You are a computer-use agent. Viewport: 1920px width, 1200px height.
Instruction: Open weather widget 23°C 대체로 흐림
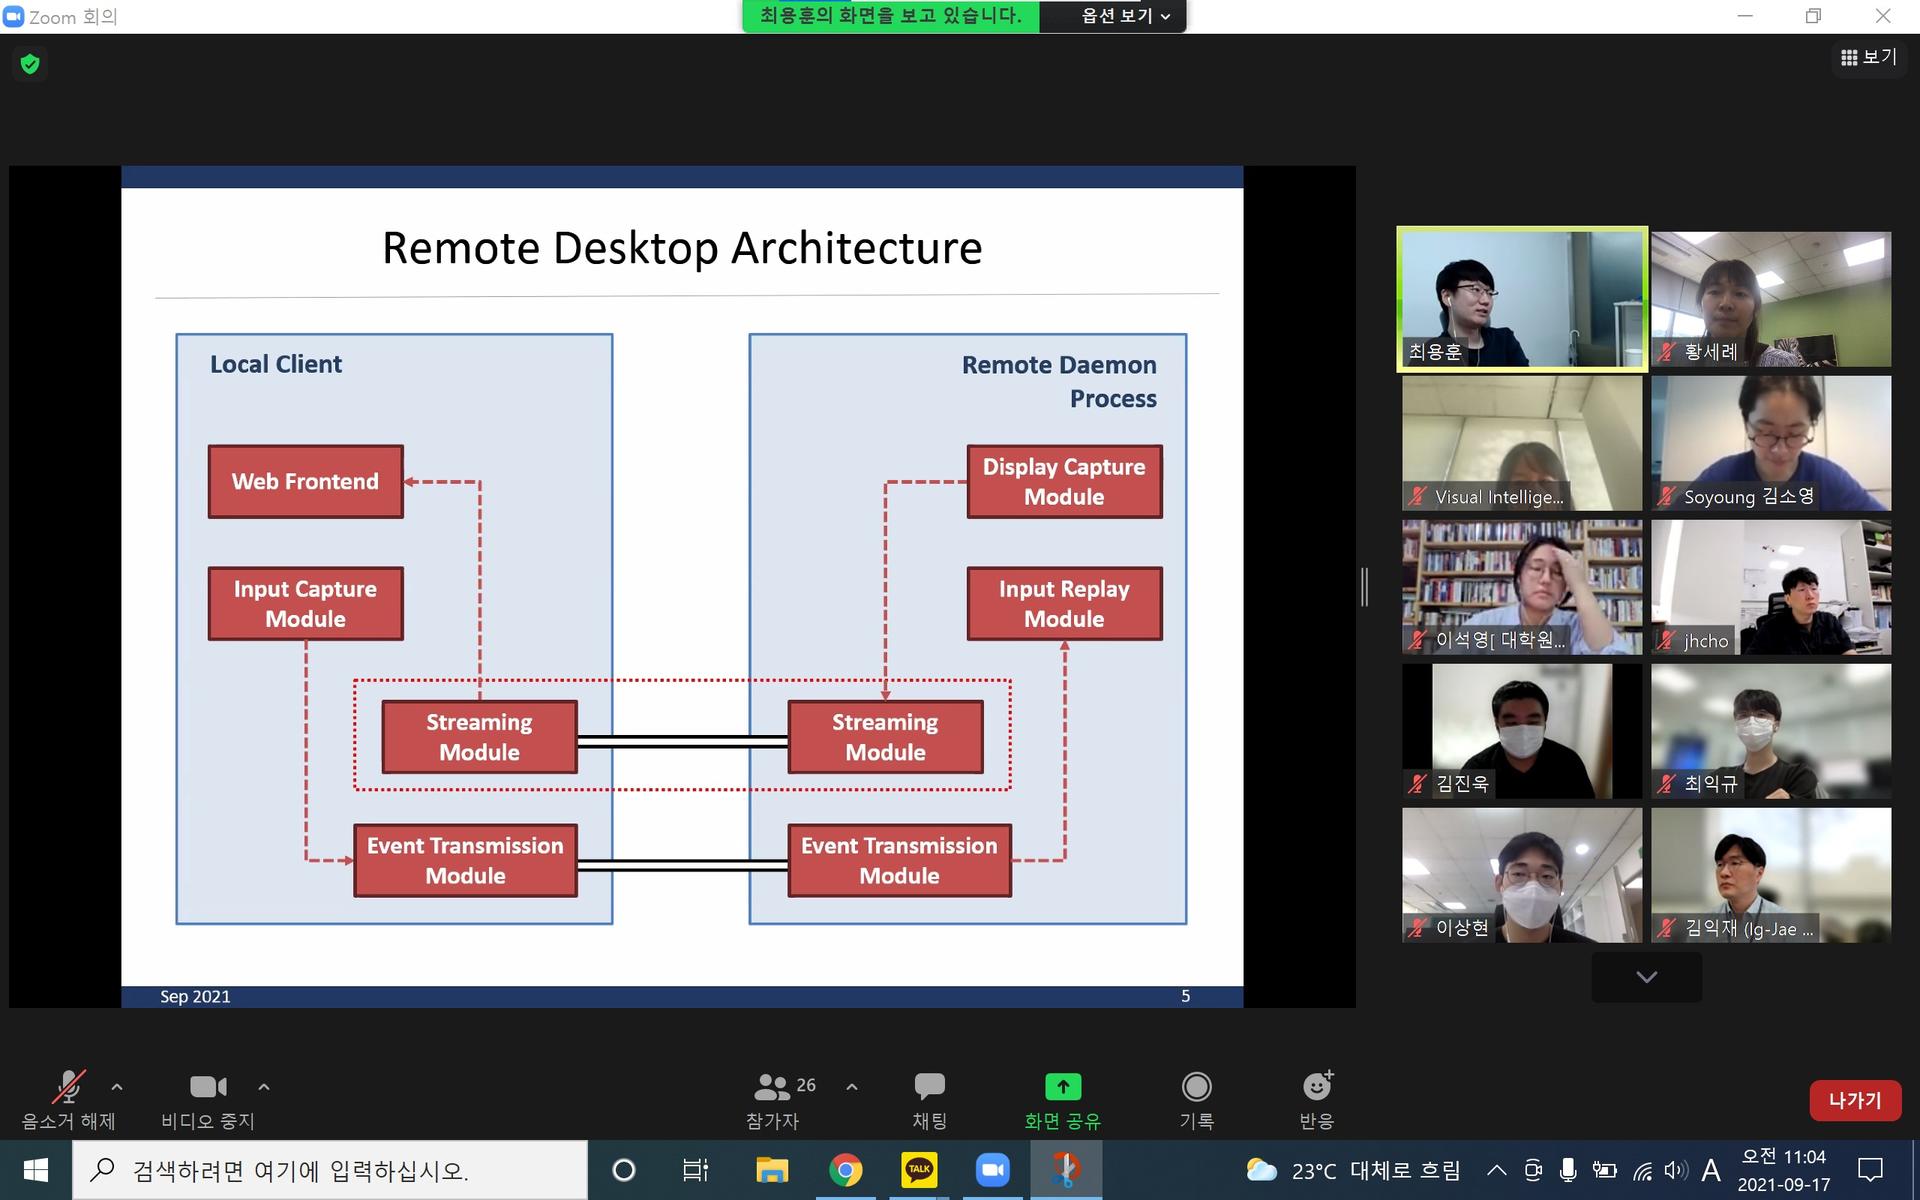point(1352,1170)
